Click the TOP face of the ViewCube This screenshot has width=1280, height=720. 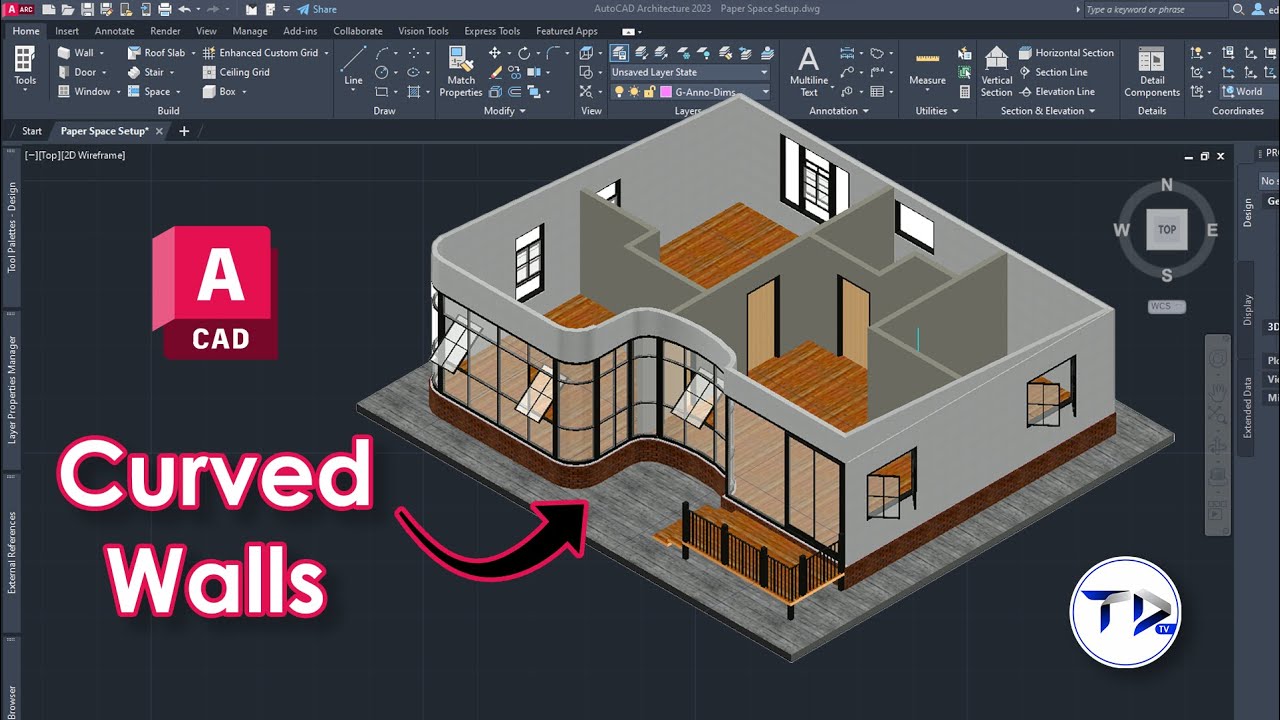click(x=1166, y=229)
